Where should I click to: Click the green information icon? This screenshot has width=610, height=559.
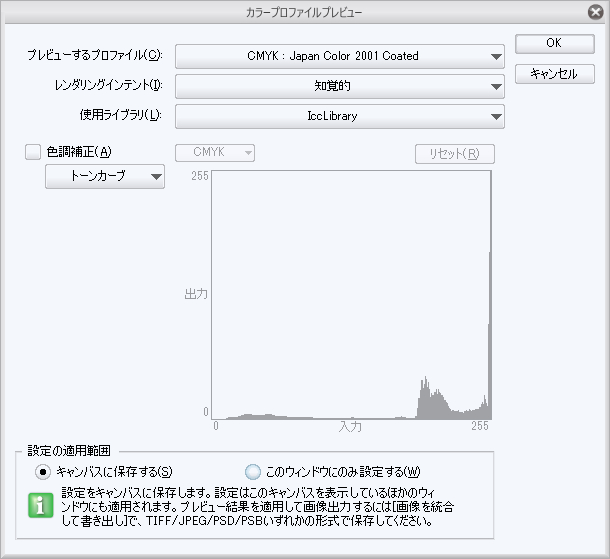click(40, 505)
